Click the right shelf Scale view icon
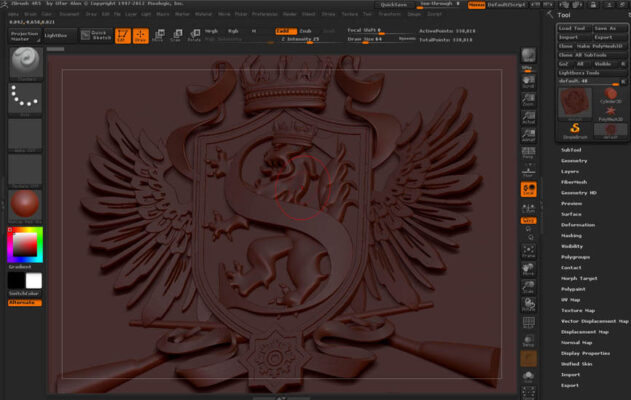631x400 pixels. click(528, 287)
